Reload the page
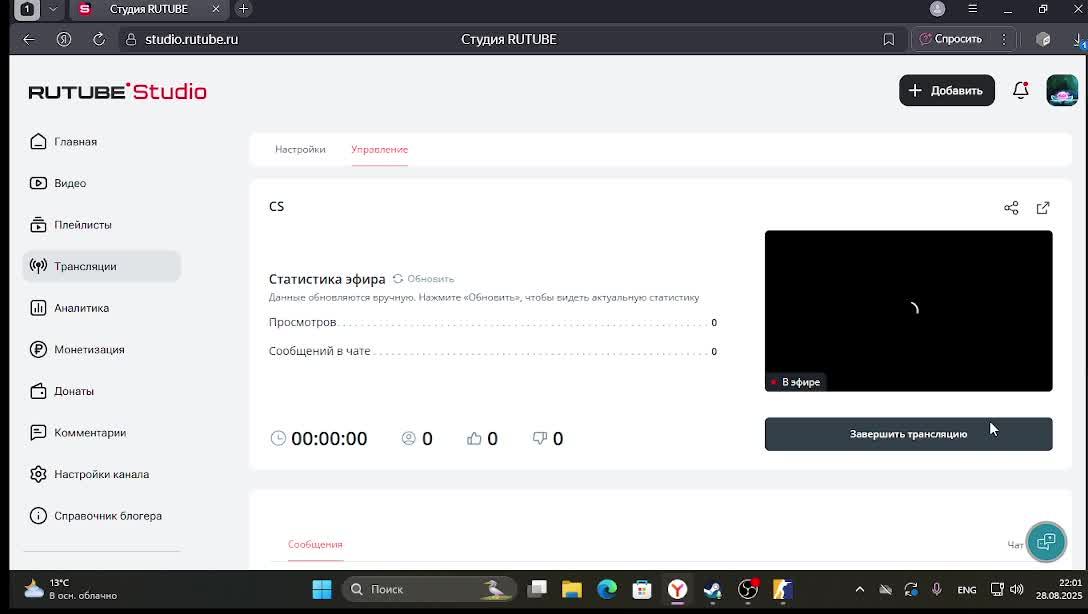Image resolution: width=1088 pixels, height=614 pixels. pyautogui.click(x=99, y=40)
